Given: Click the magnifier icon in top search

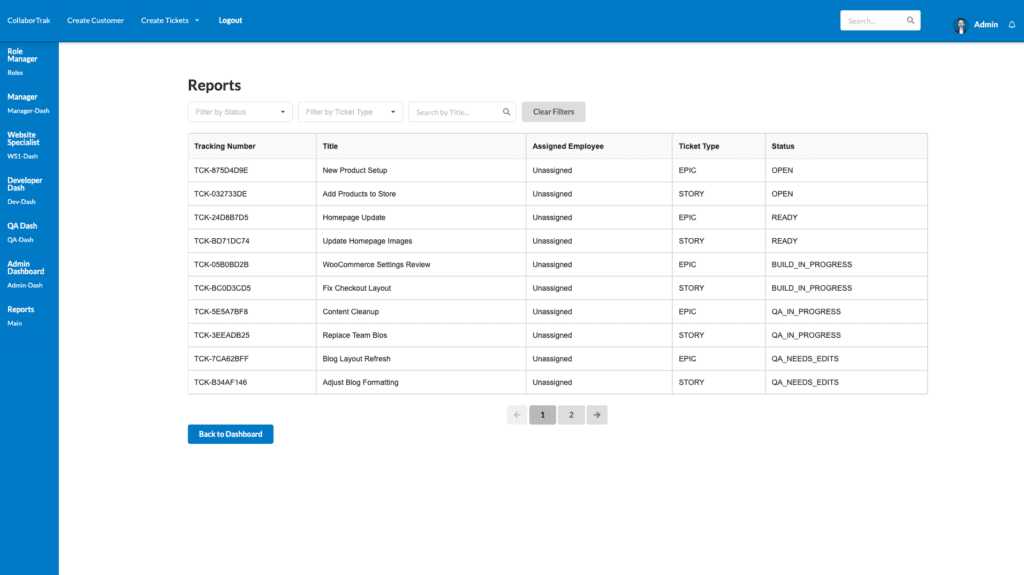Looking at the screenshot, I should click(x=910, y=20).
